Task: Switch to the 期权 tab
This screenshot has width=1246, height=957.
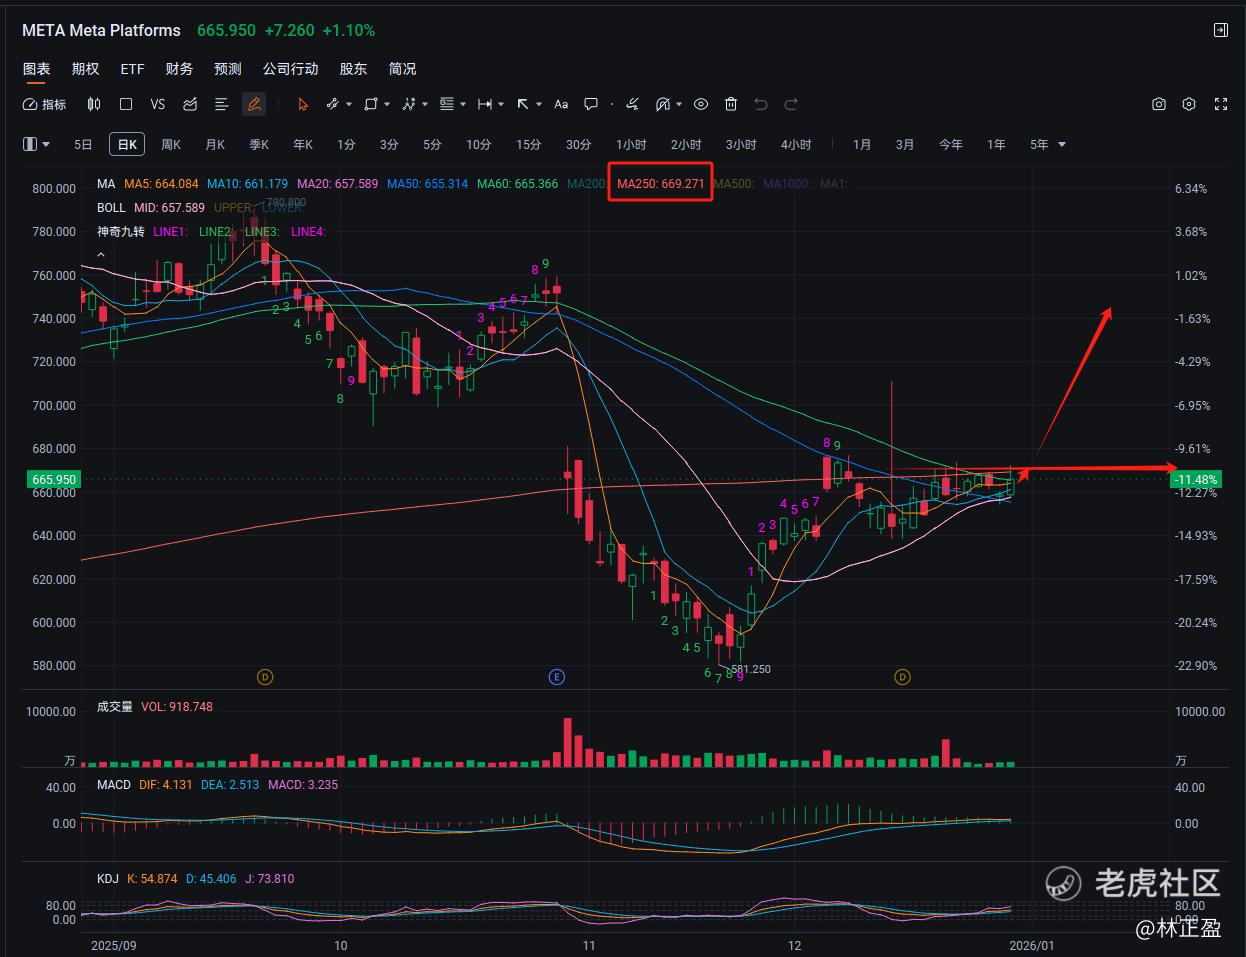Action: [x=85, y=69]
